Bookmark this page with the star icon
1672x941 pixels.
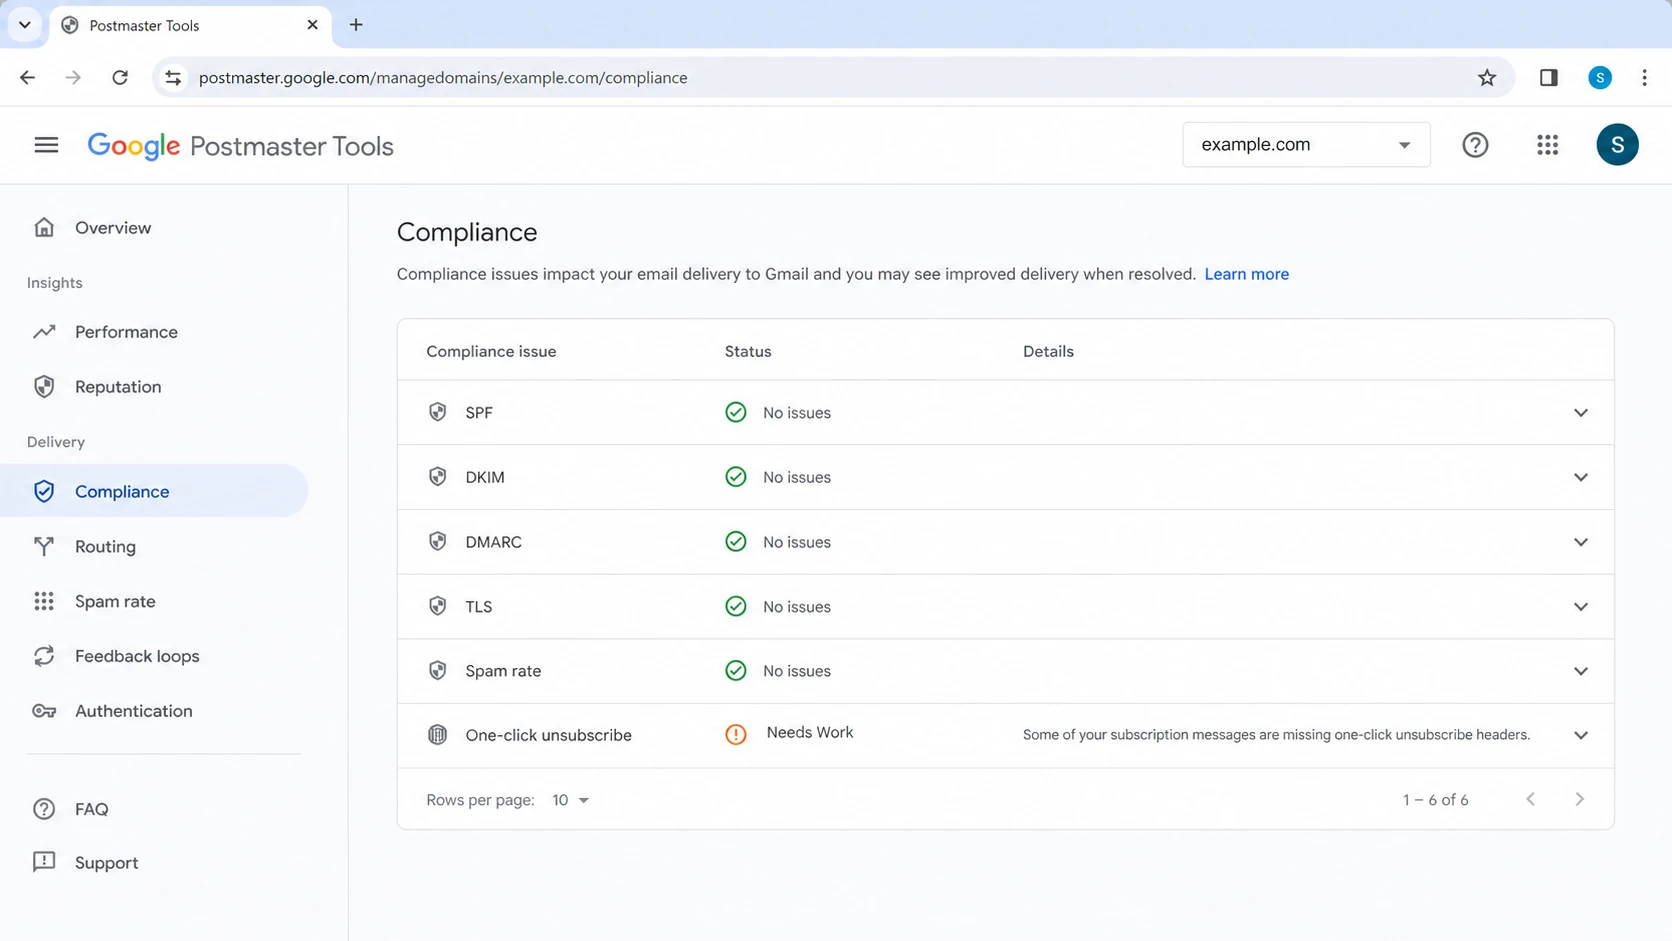(1487, 78)
